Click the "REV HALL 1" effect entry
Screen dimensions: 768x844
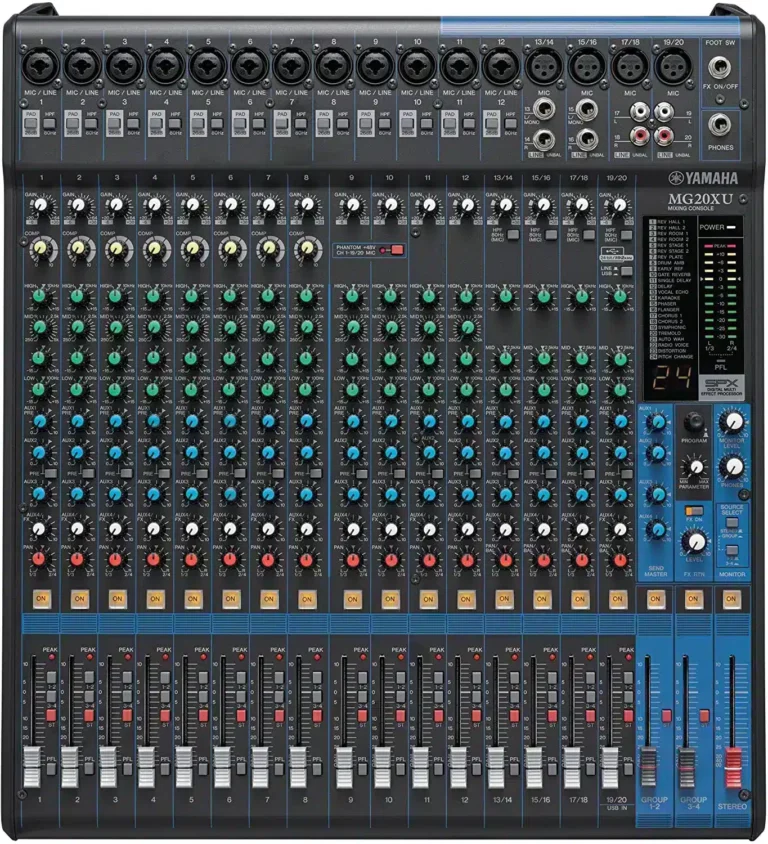(x=667, y=222)
